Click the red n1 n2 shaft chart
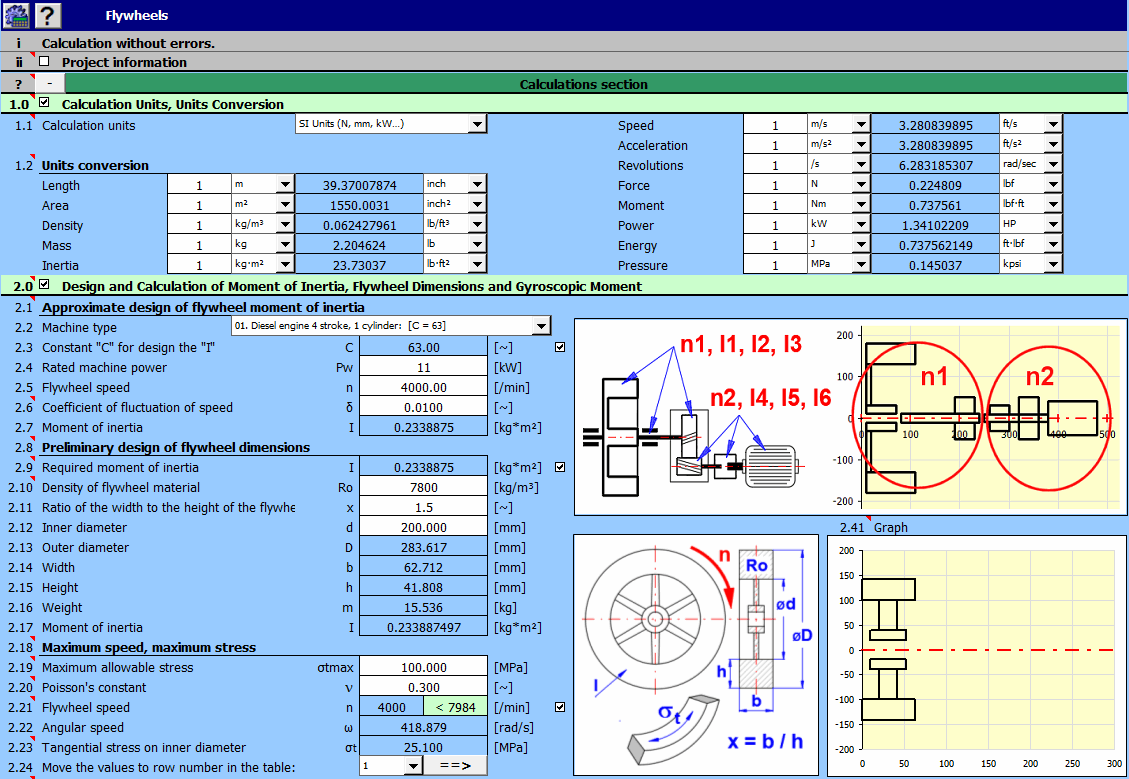Viewport: 1129px width, 779px height. [x=976, y=416]
